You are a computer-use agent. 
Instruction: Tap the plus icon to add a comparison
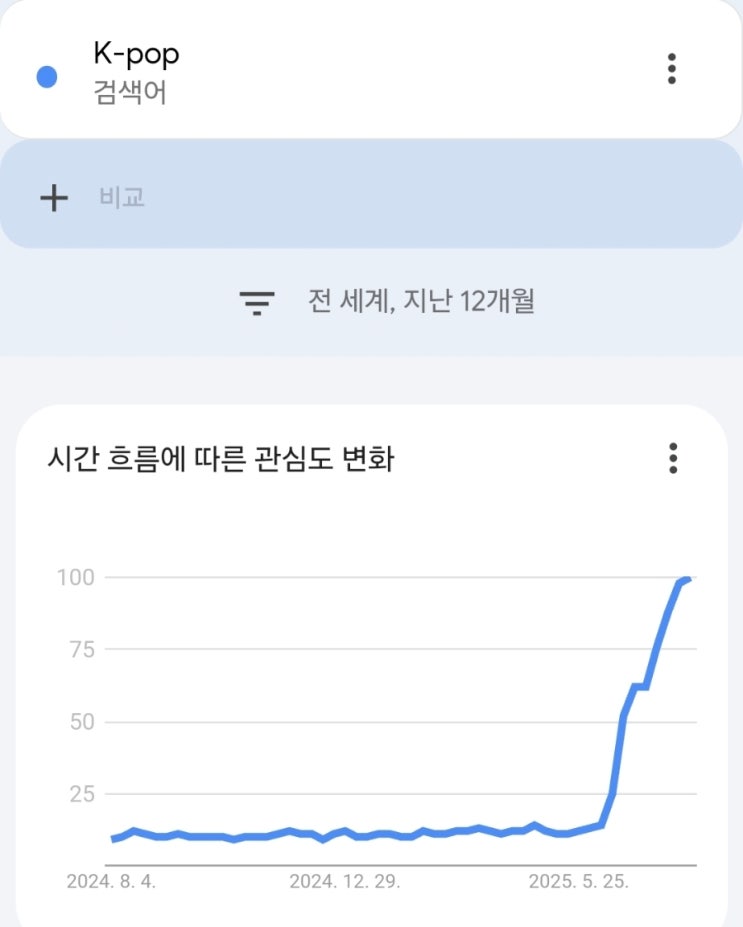point(53,197)
